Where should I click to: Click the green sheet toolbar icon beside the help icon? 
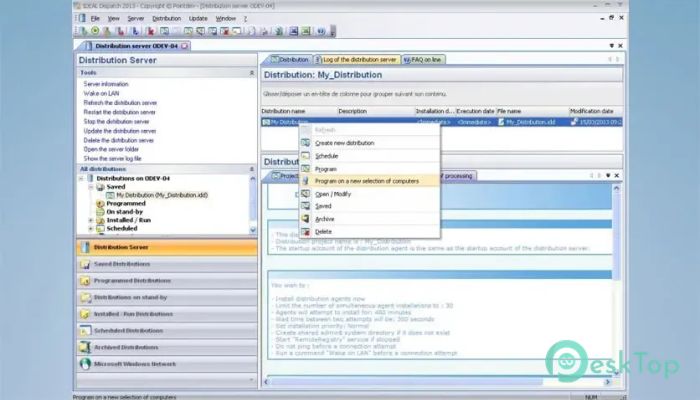306,31
